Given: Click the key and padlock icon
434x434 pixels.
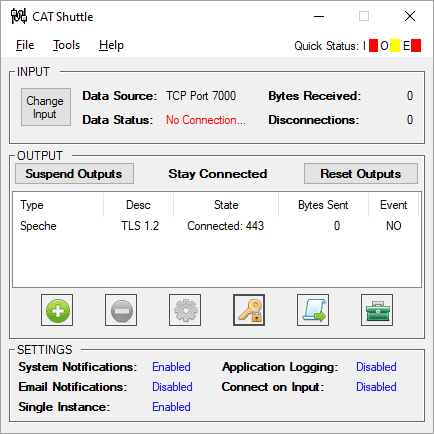Looking at the screenshot, I should pos(249,310).
